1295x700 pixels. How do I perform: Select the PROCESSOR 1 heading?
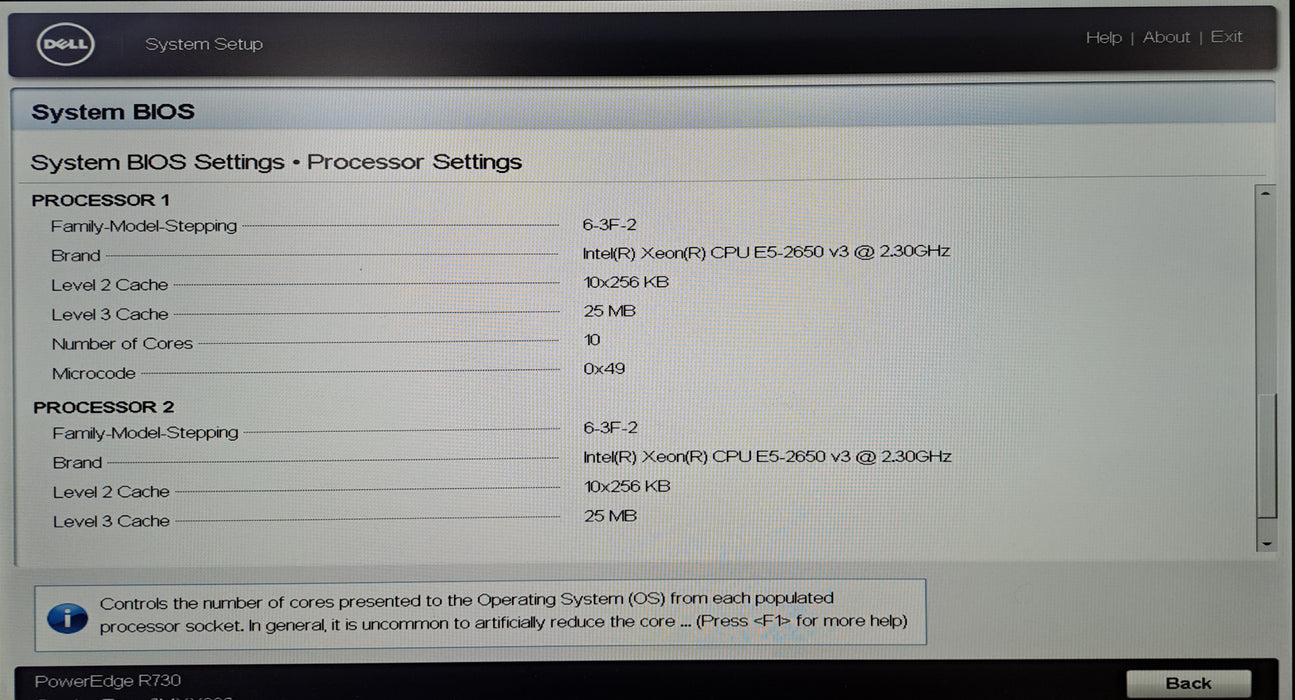[101, 200]
